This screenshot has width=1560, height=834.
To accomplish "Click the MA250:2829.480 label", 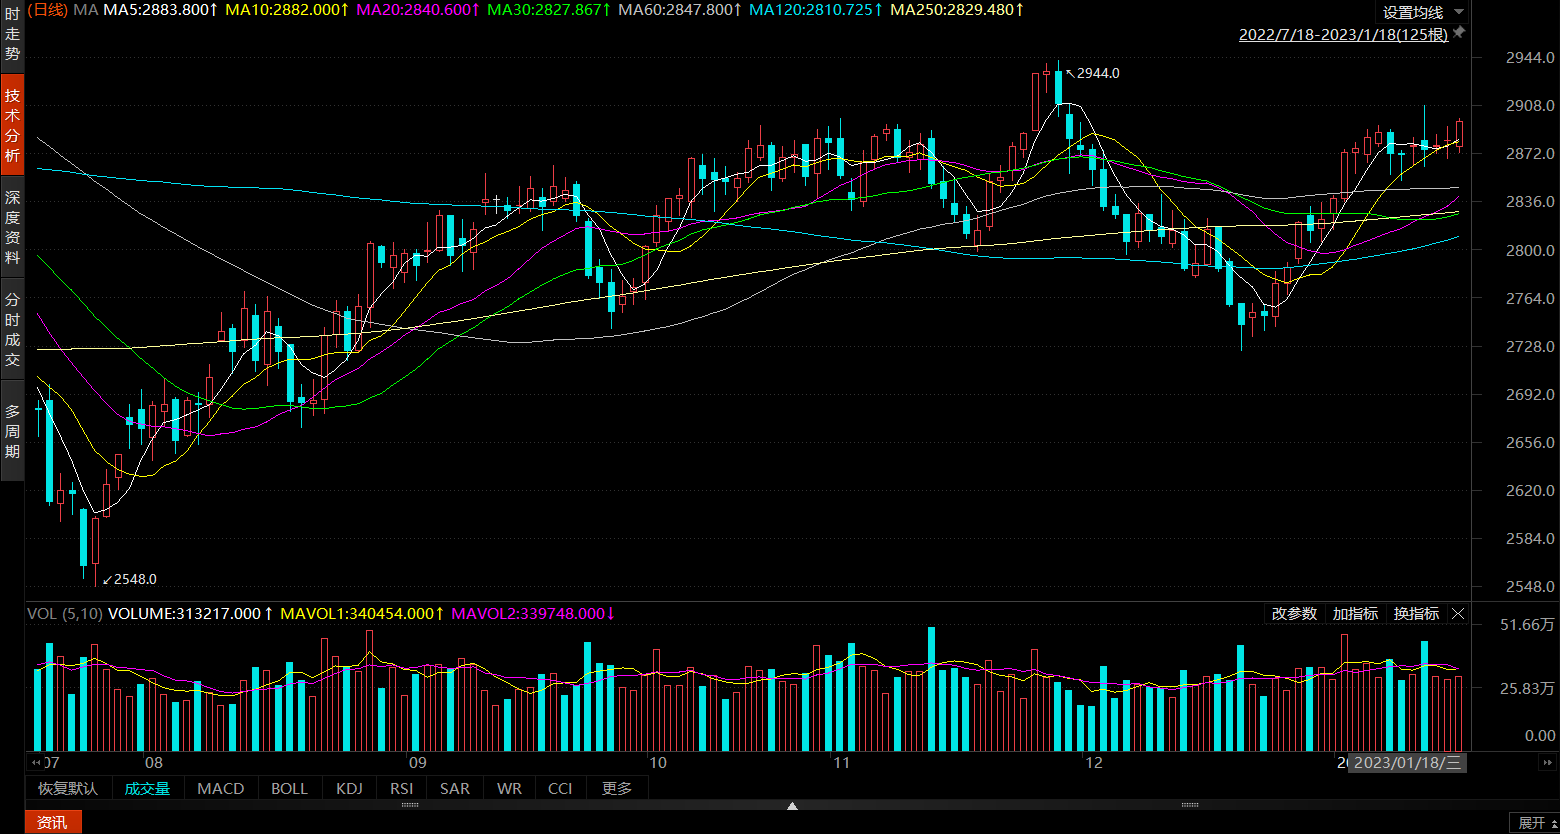I will point(957,9).
